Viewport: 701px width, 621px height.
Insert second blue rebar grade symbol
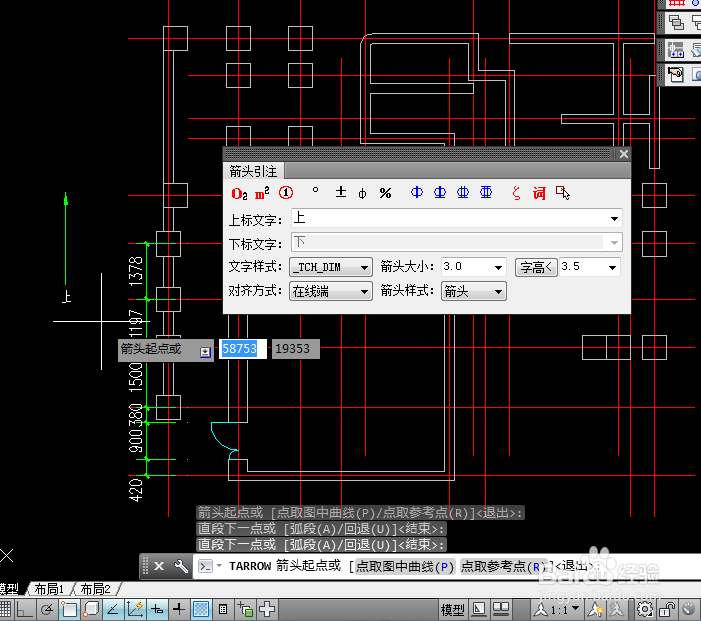(x=440, y=193)
